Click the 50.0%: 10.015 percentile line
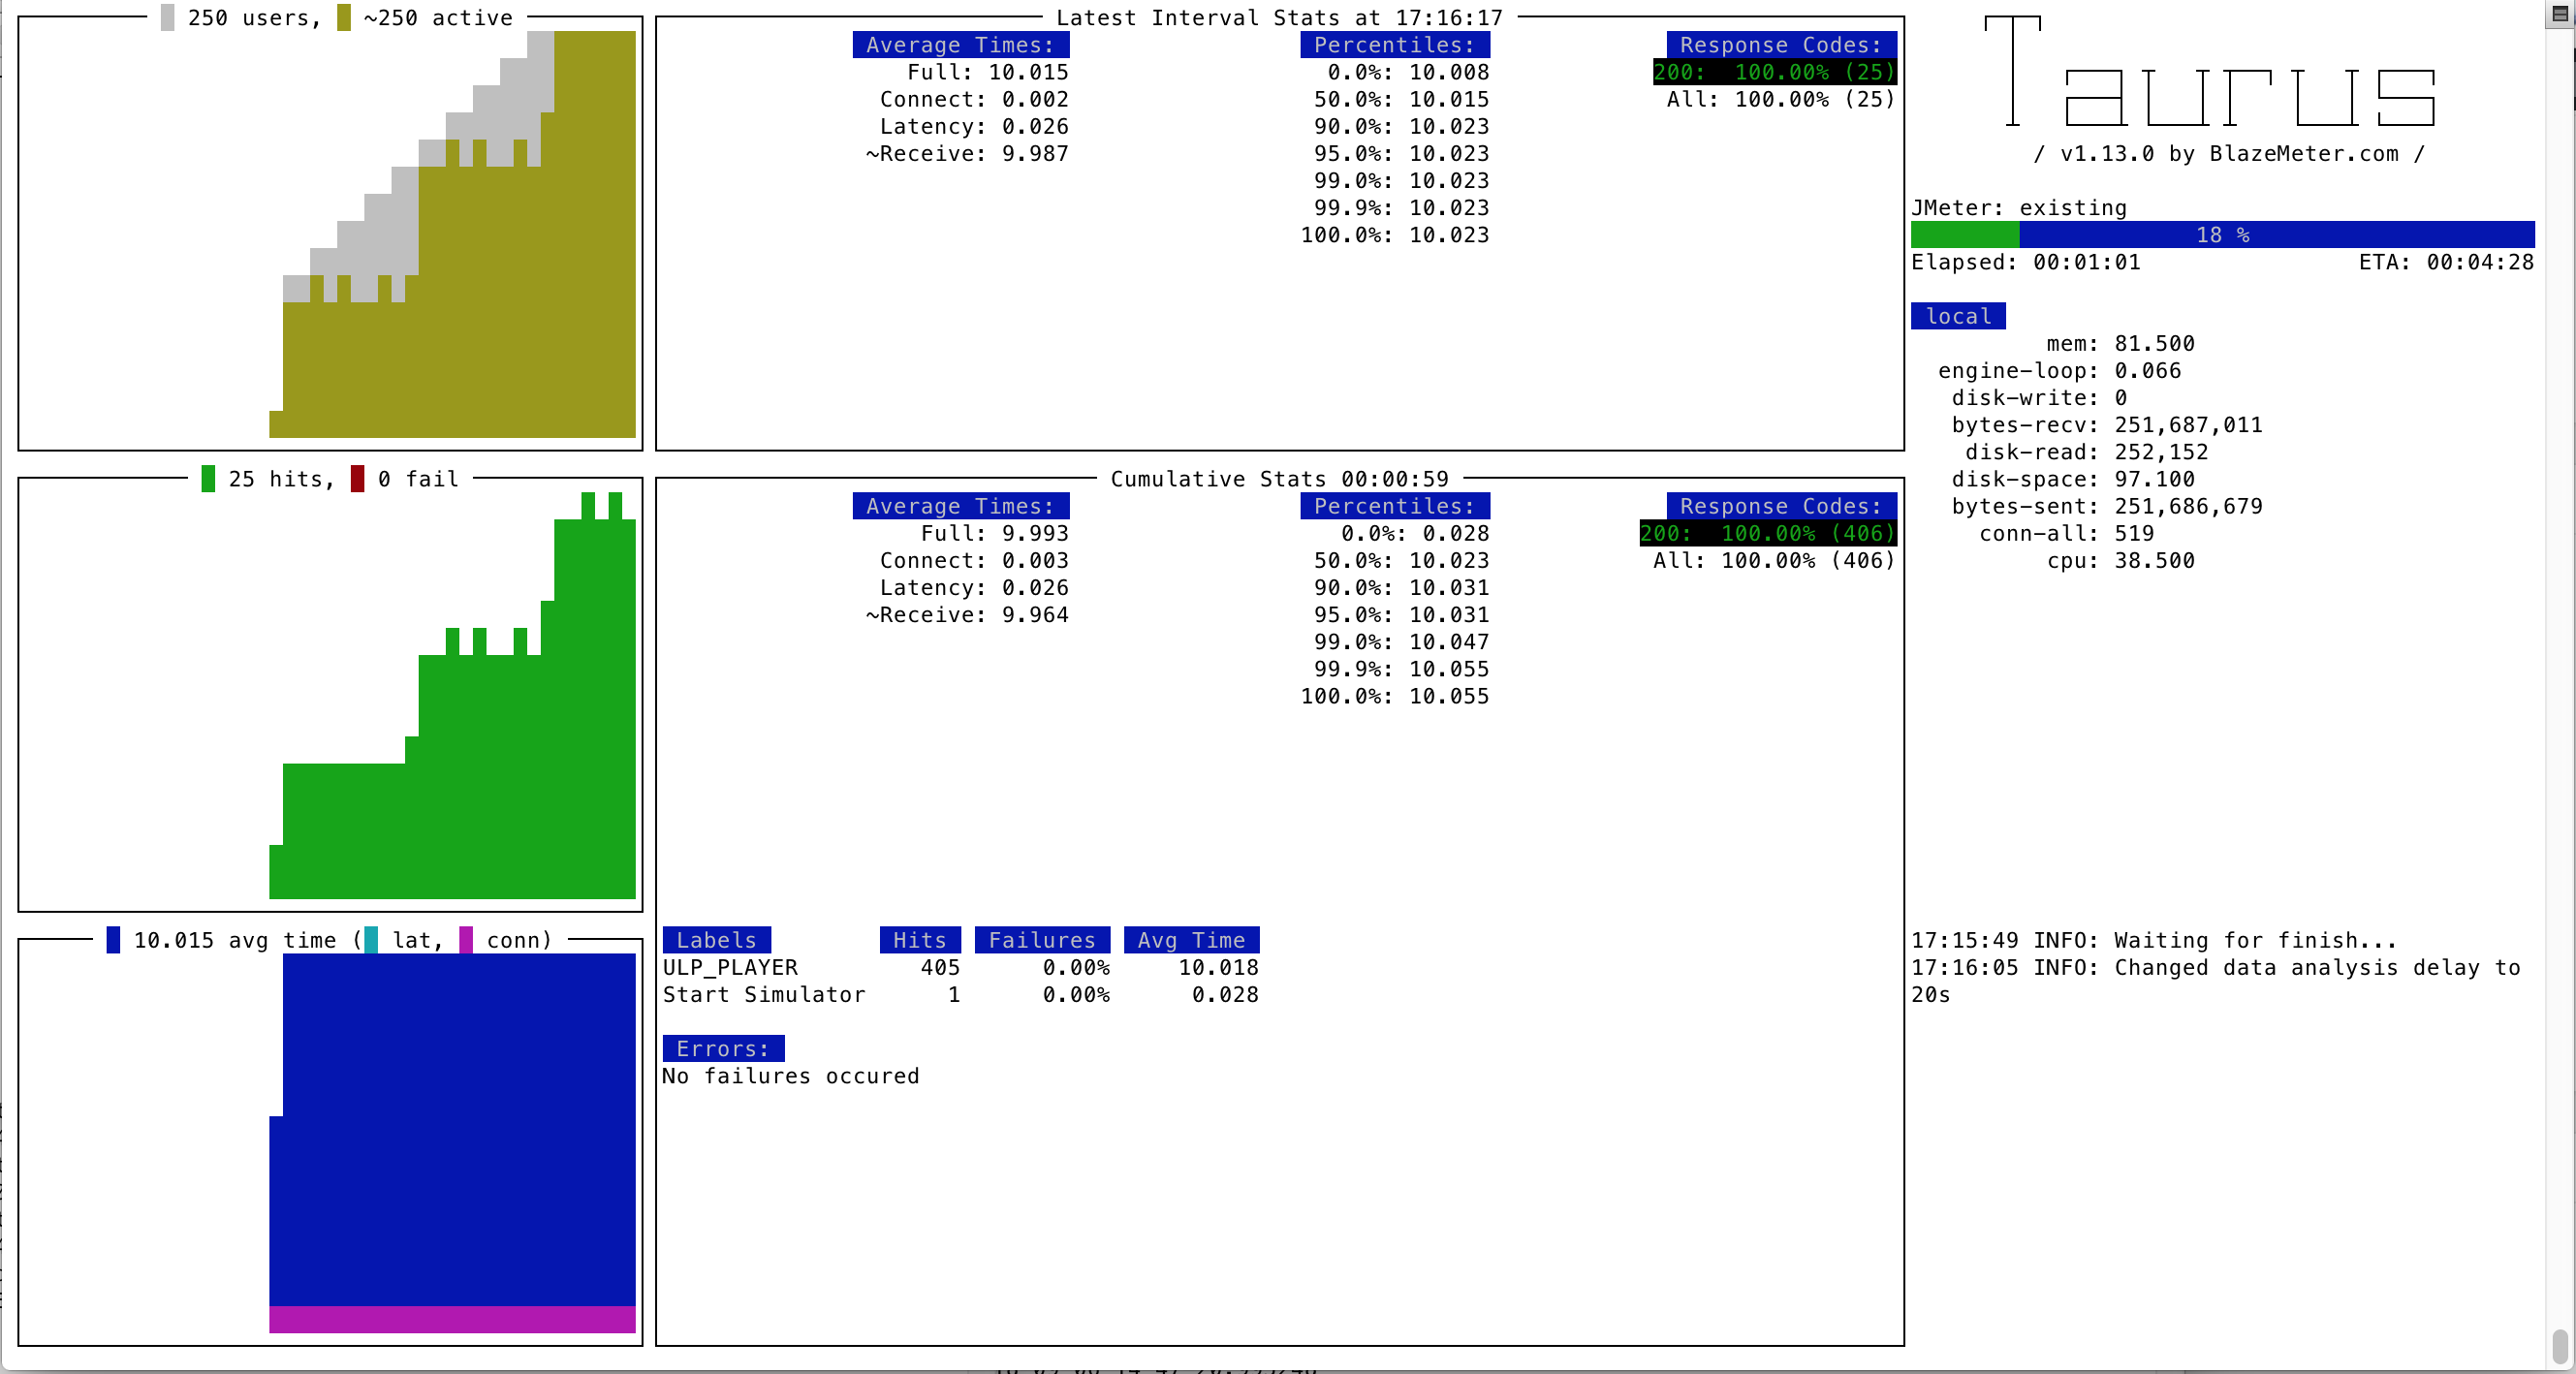 (1401, 99)
